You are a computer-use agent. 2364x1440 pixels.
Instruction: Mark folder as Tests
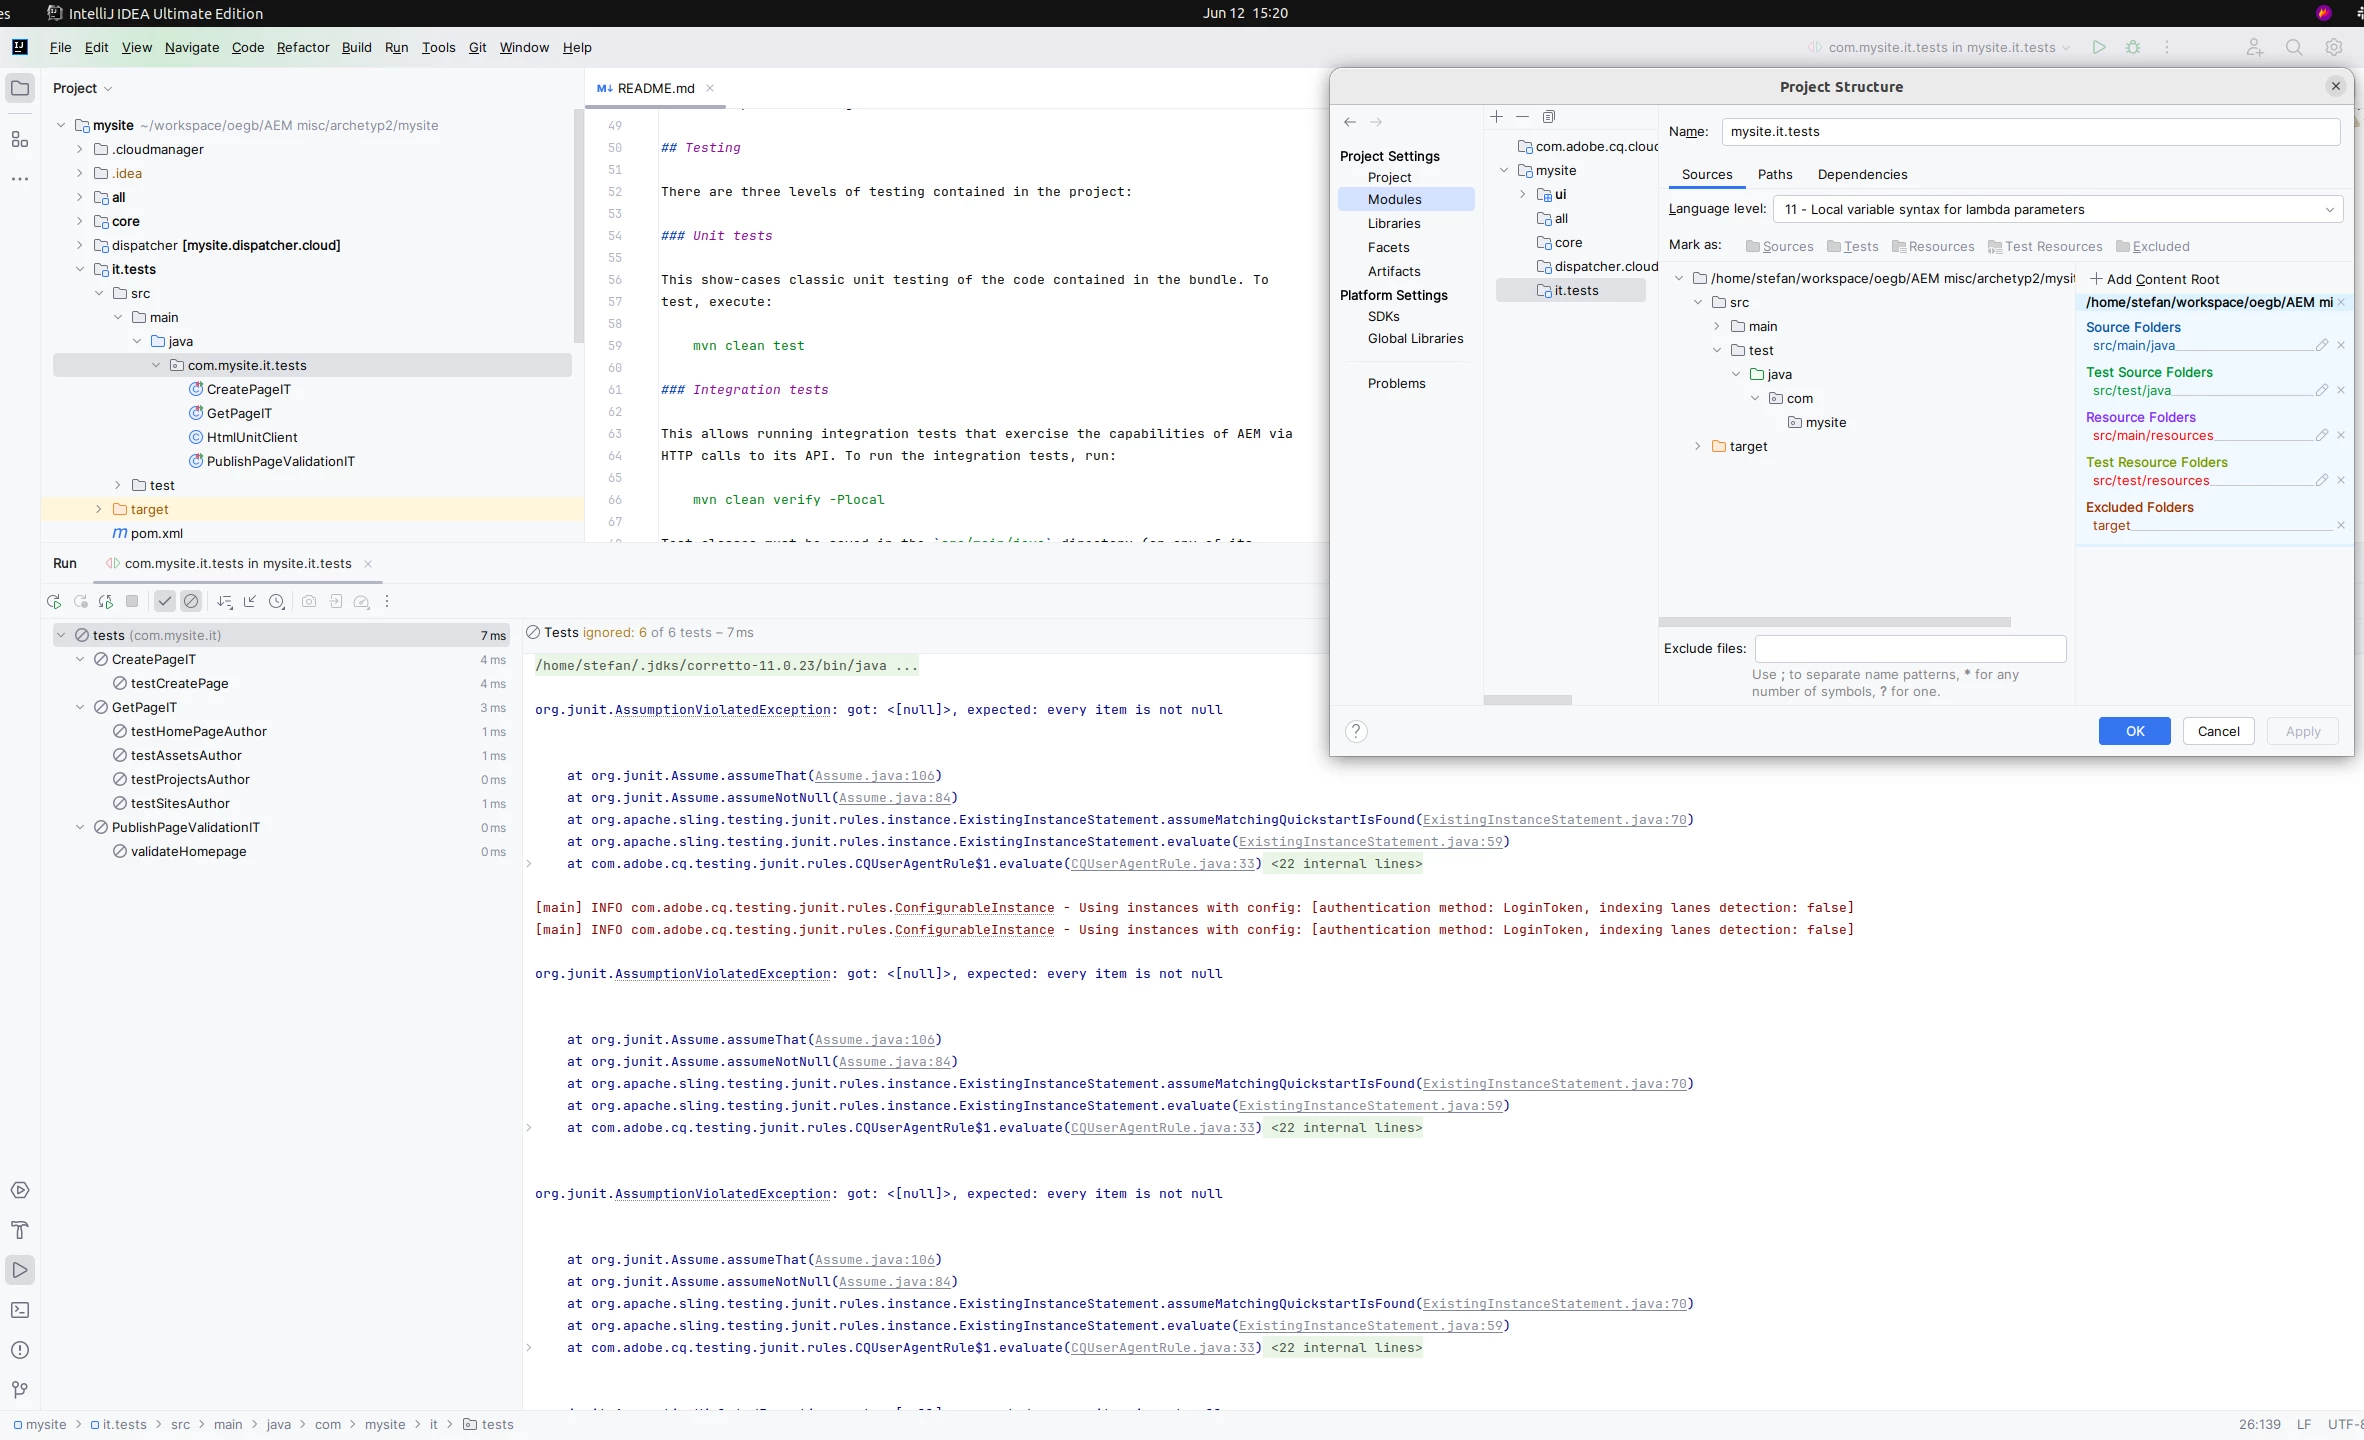pos(1852,247)
